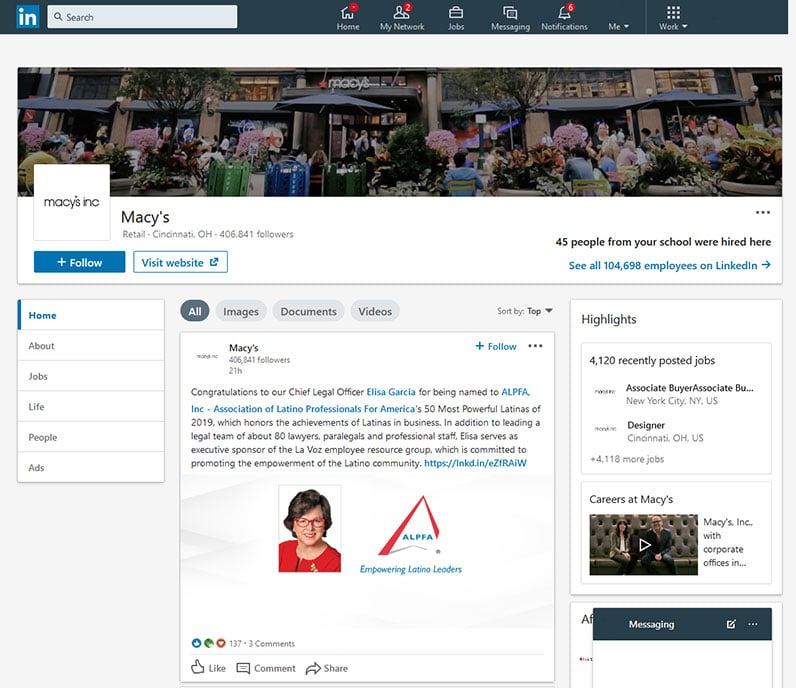Expand the Me dropdown menu
The width and height of the screenshot is (796, 688).
click(618, 26)
